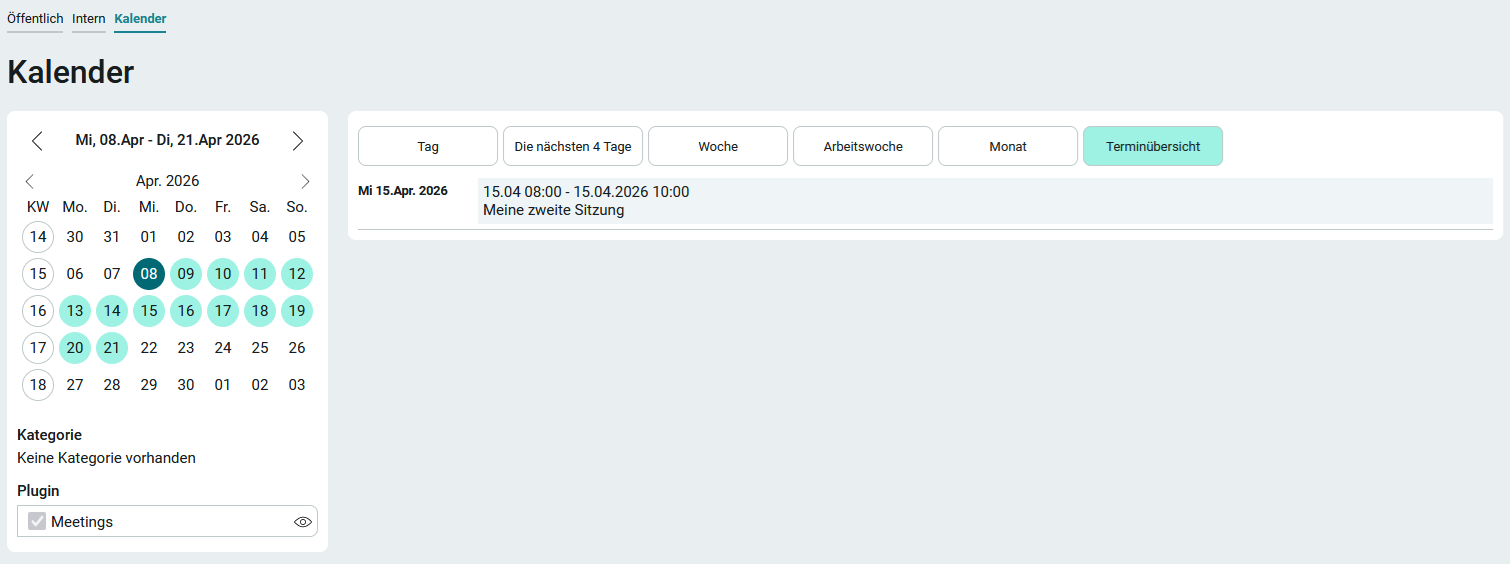Select calendar week 14 circle
This screenshot has width=1510, height=564.
[x=38, y=237]
